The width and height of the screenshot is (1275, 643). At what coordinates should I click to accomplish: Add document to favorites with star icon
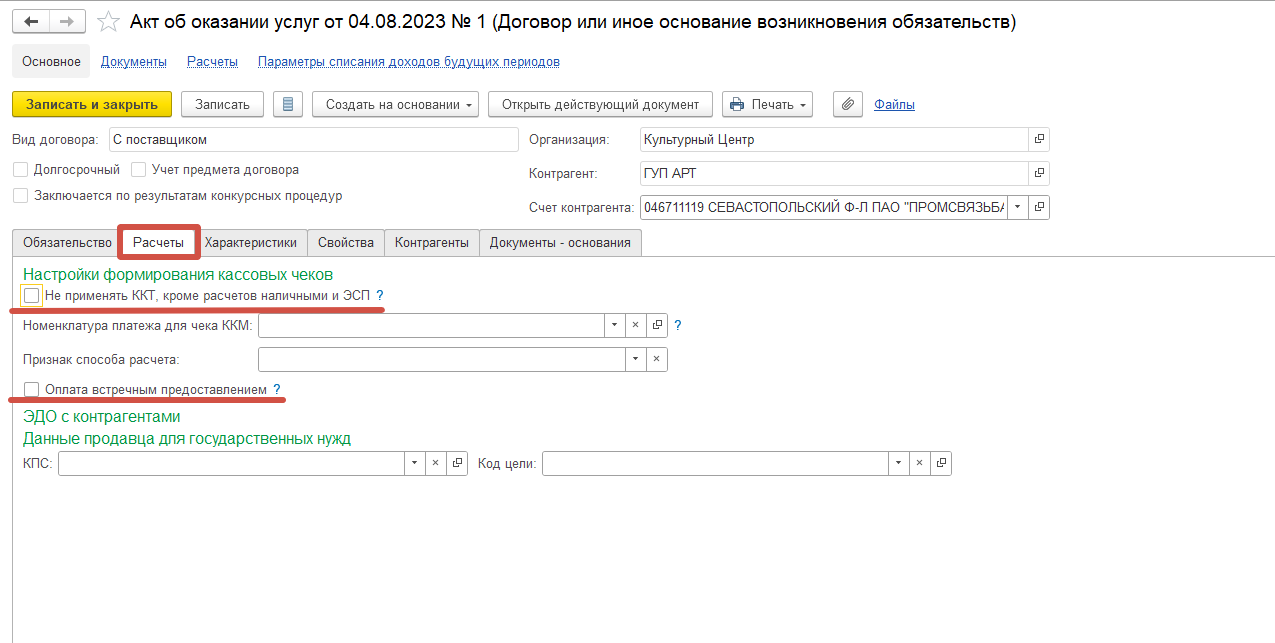(108, 21)
